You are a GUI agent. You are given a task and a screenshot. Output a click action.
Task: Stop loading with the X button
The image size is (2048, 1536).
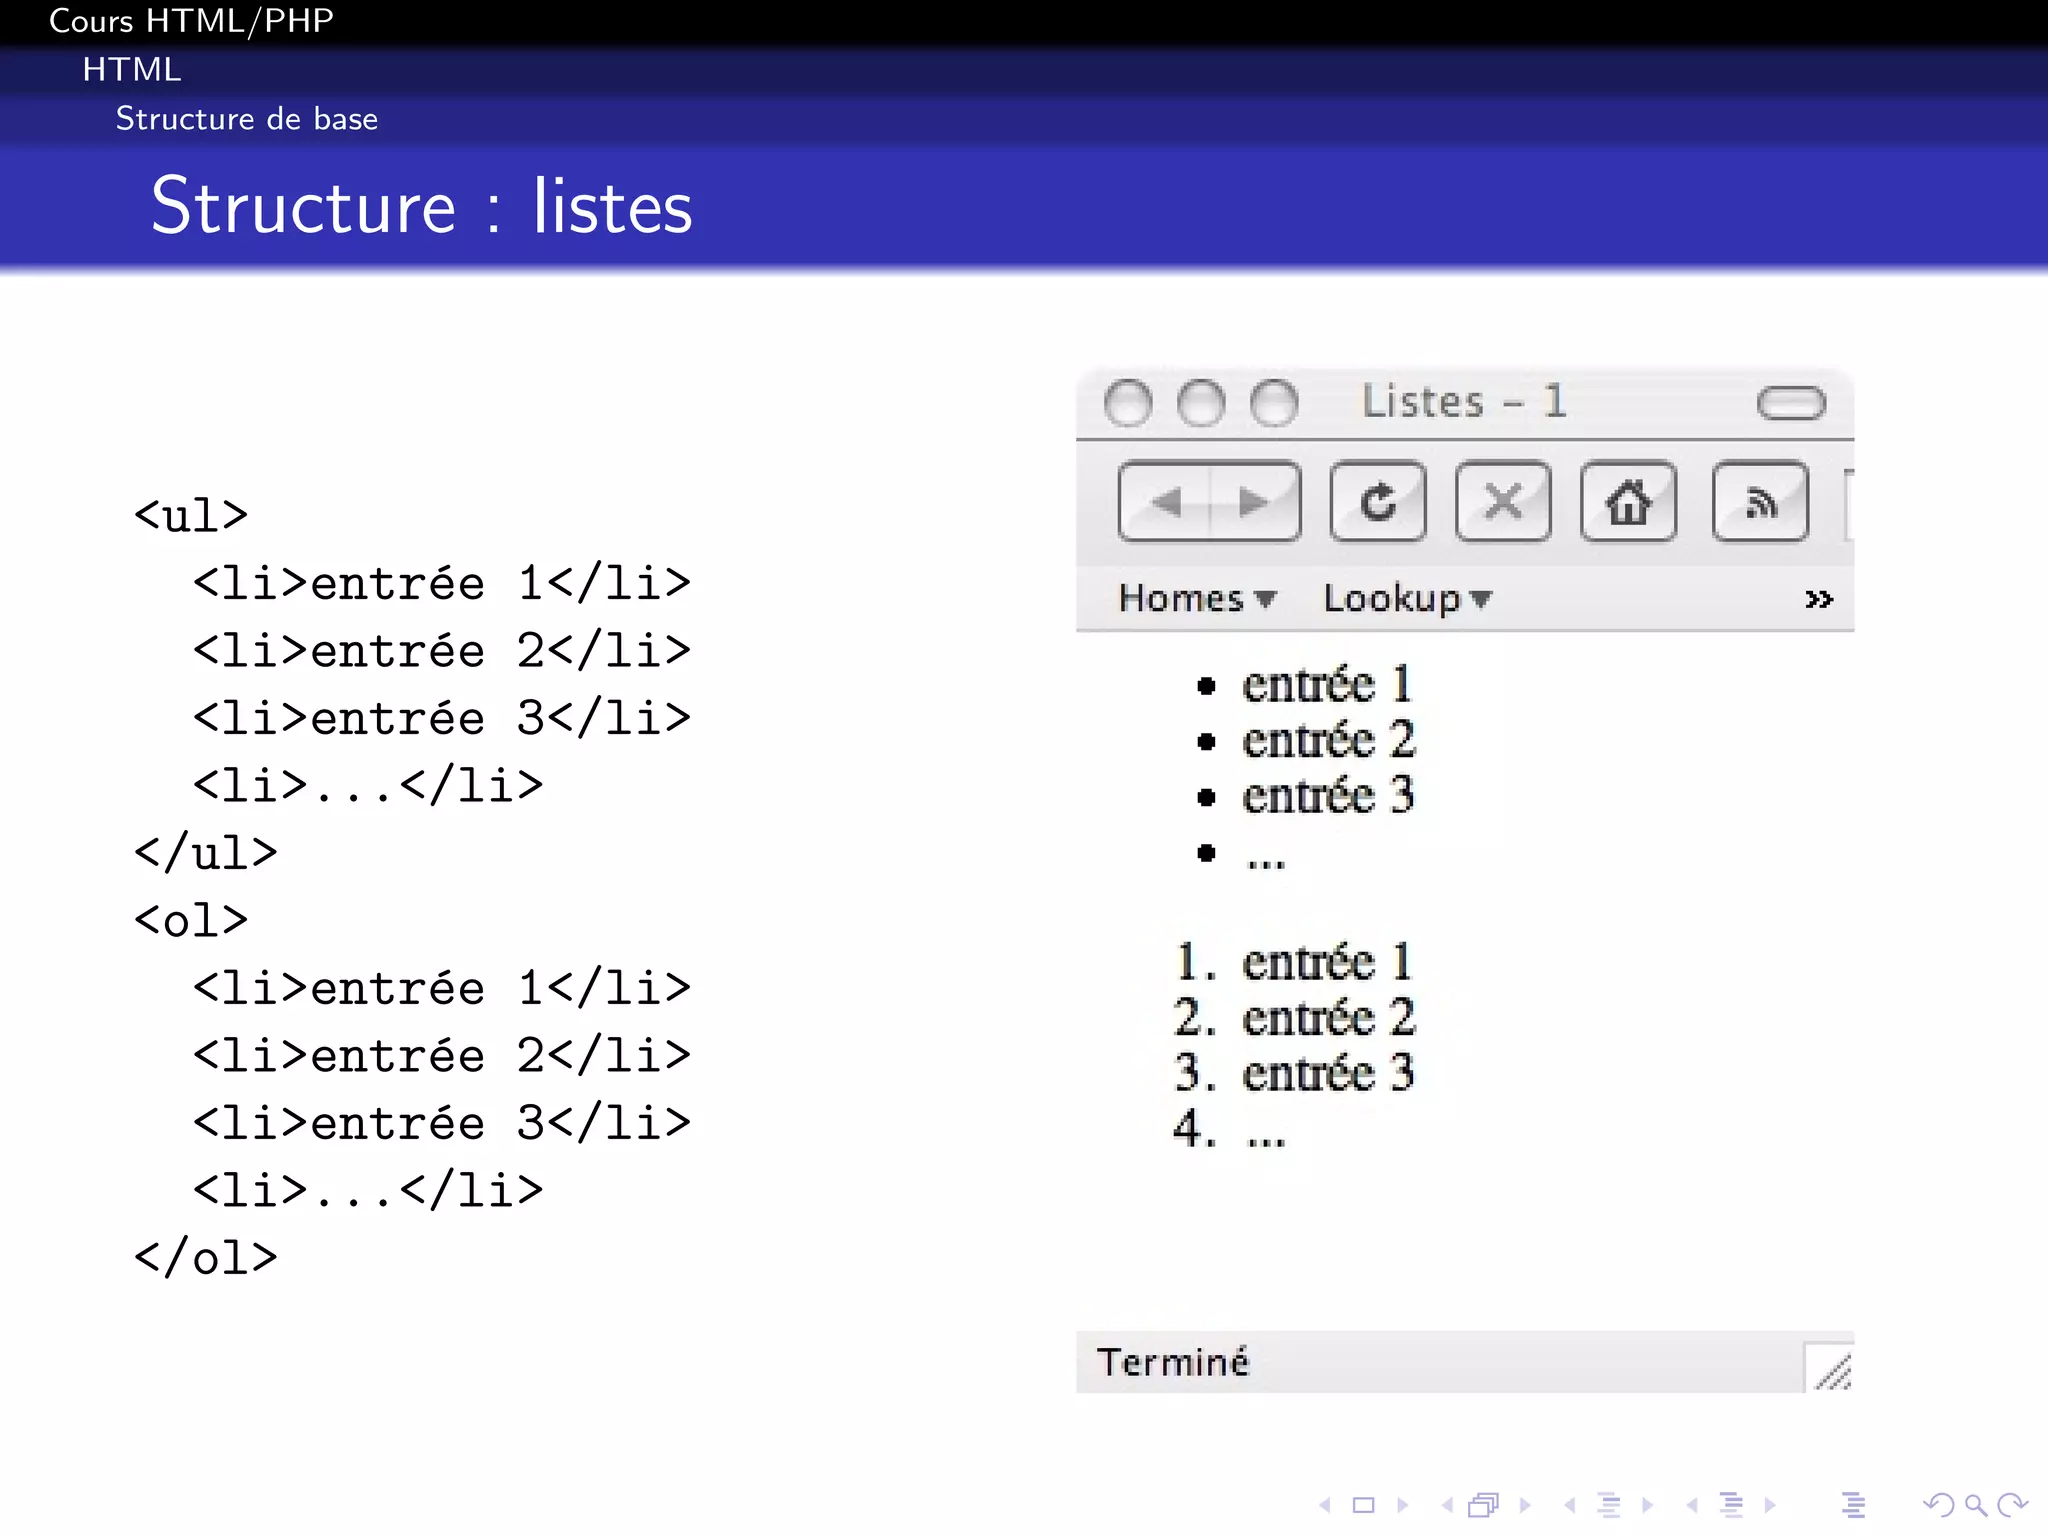coord(1503,501)
